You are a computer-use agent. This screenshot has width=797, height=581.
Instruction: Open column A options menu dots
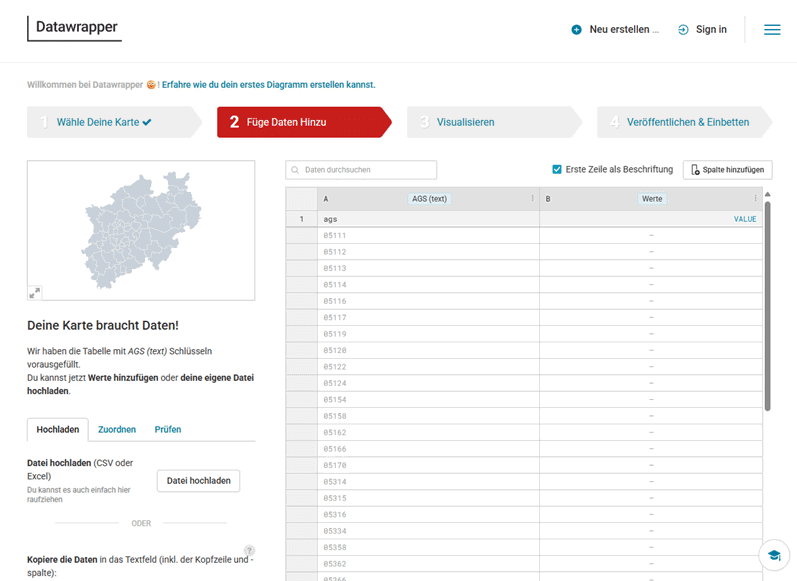tap(533, 198)
